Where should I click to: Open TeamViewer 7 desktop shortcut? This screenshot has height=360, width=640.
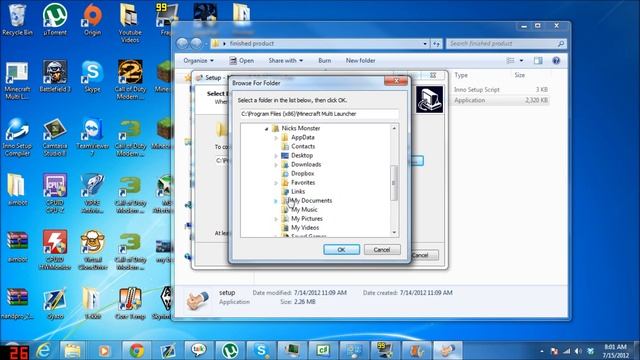92,138
